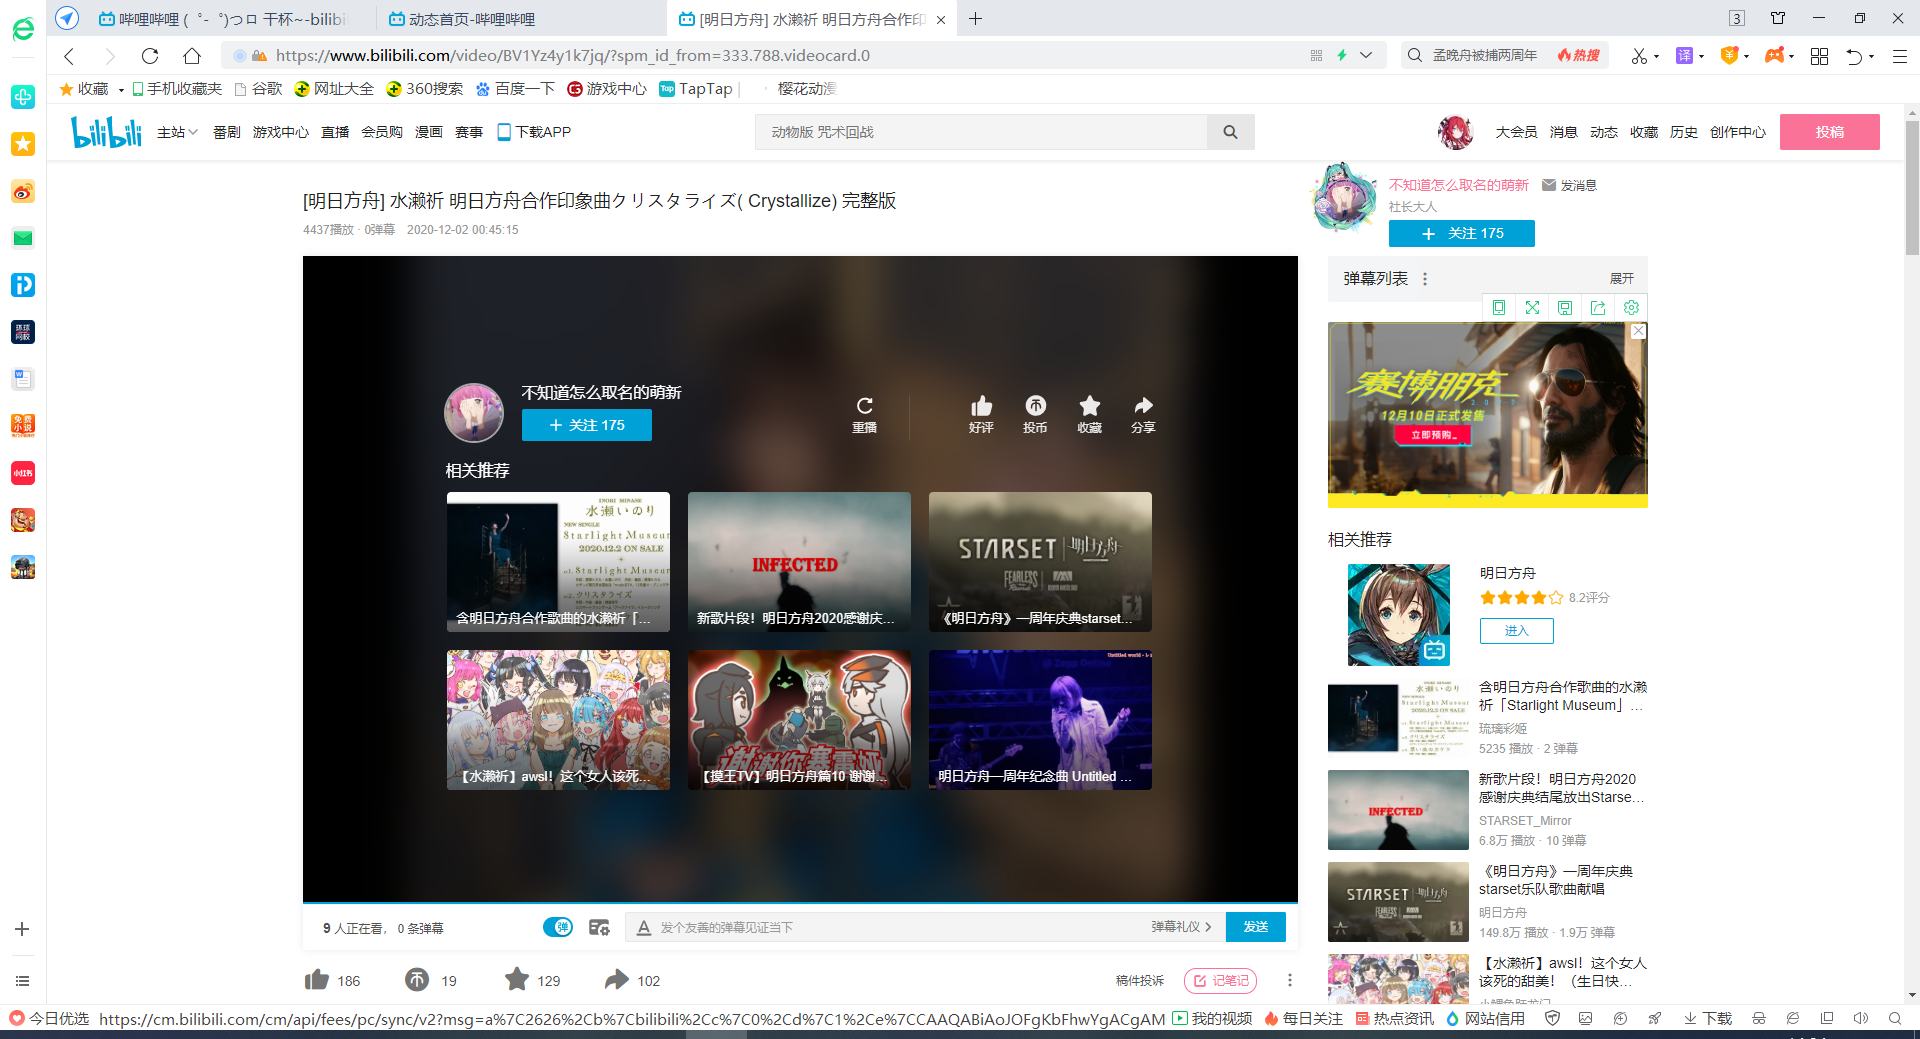Click the thumbs-up 好评 icon in player overlay
Screen dimensions: 1920x1039
[981, 406]
